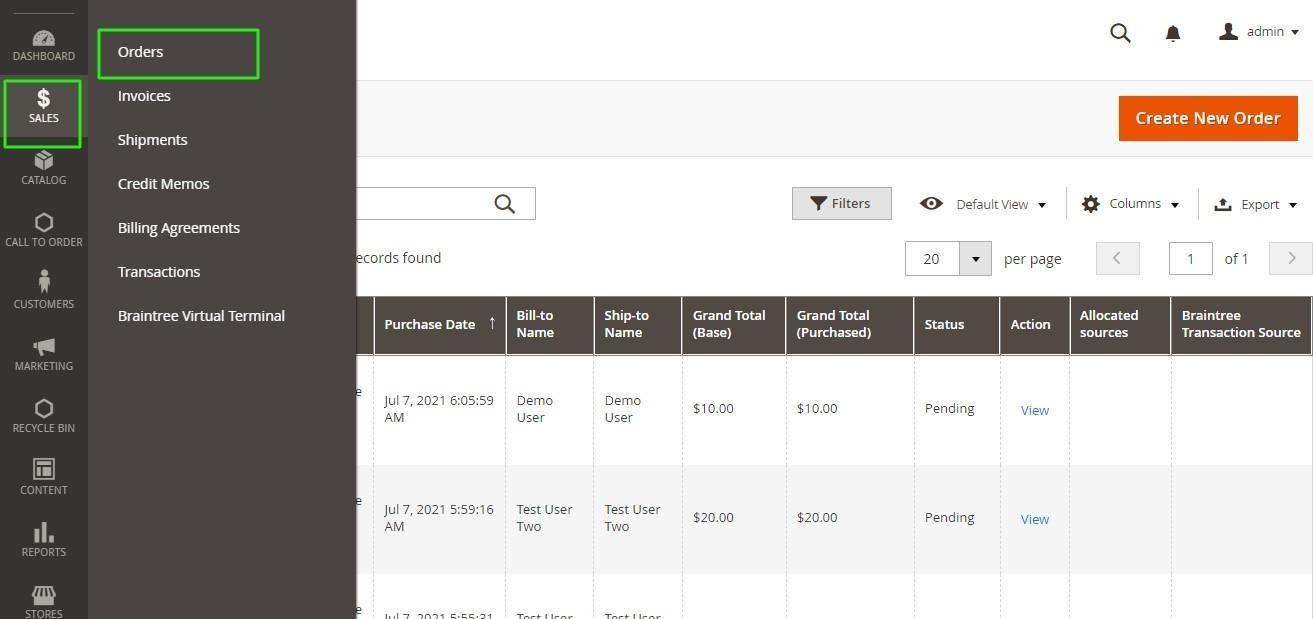This screenshot has height=619, width=1313.
Task: Select Invoices from the Sales menu
Action: pyautogui.click(x=144, y=96)
